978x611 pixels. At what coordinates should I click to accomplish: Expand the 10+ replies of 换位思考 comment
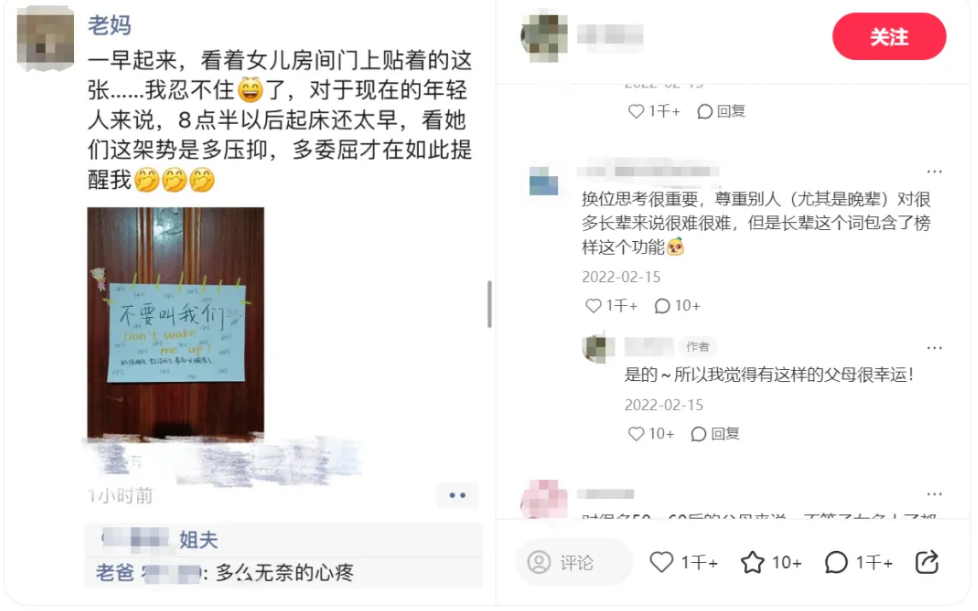(677, 306)
